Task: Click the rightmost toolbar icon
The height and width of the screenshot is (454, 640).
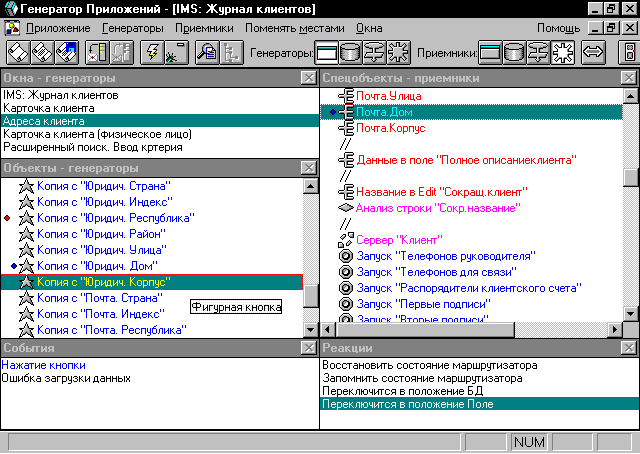Action: (x=628, y=52)
